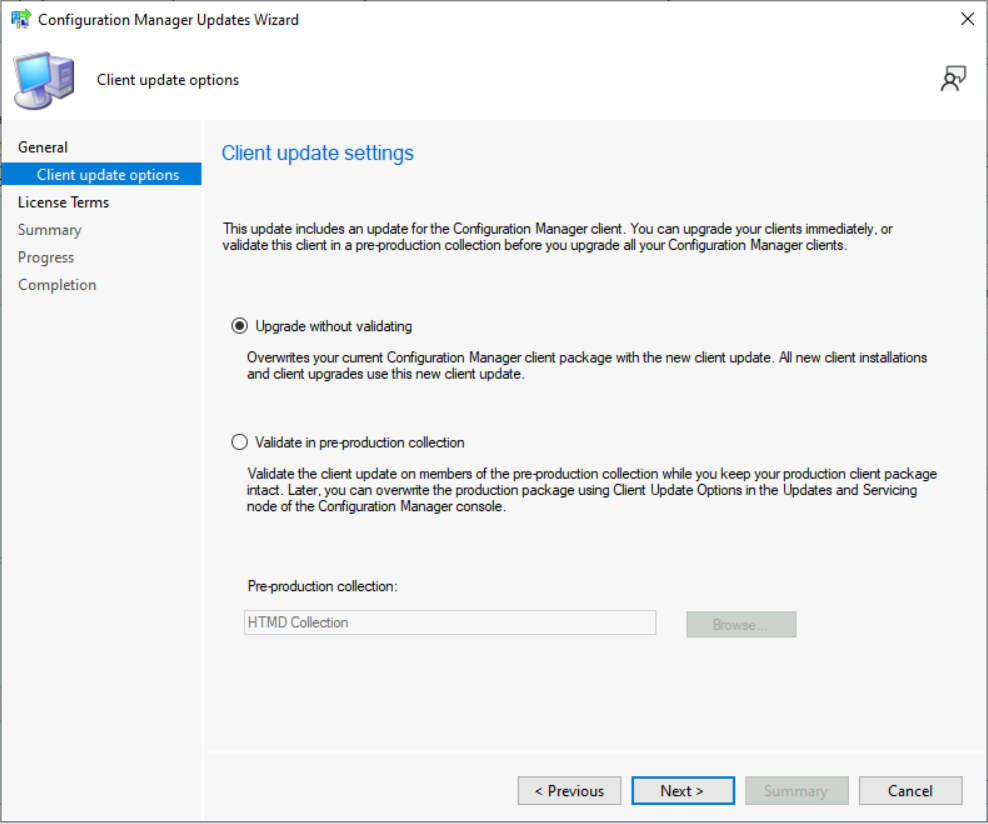This screenshot has width=988, height=824.
Task: Click the Next button
Action: [683, 791]
